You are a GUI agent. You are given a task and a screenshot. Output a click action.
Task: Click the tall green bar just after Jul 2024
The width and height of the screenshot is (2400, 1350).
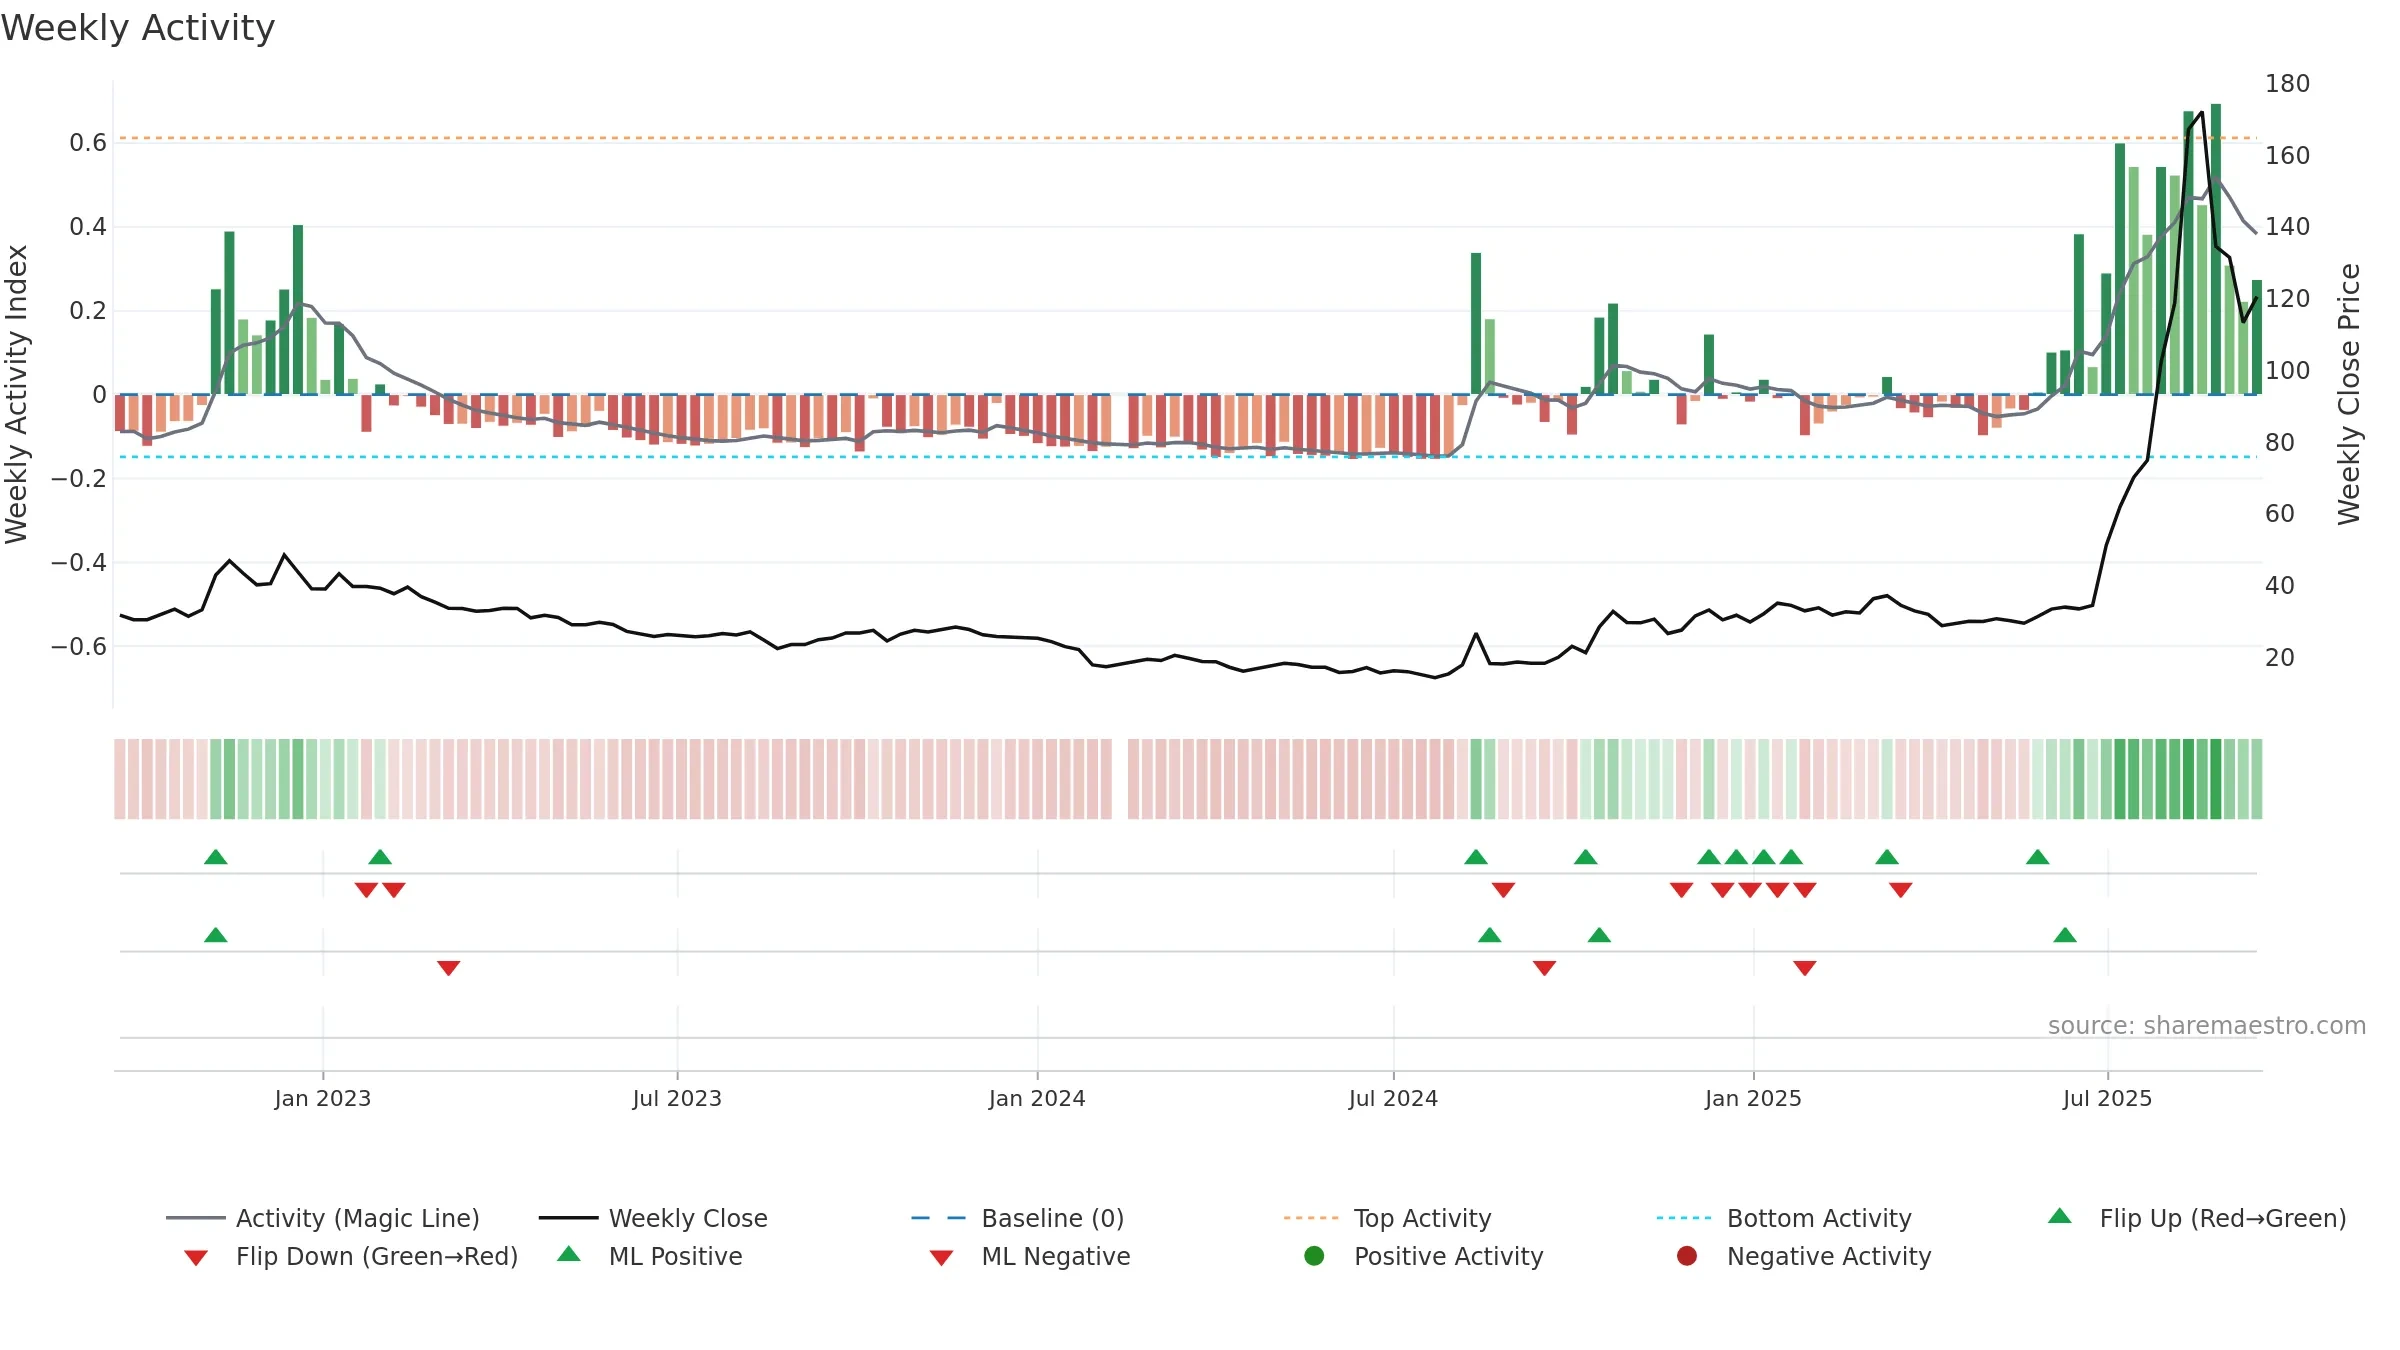(1476, 323)
